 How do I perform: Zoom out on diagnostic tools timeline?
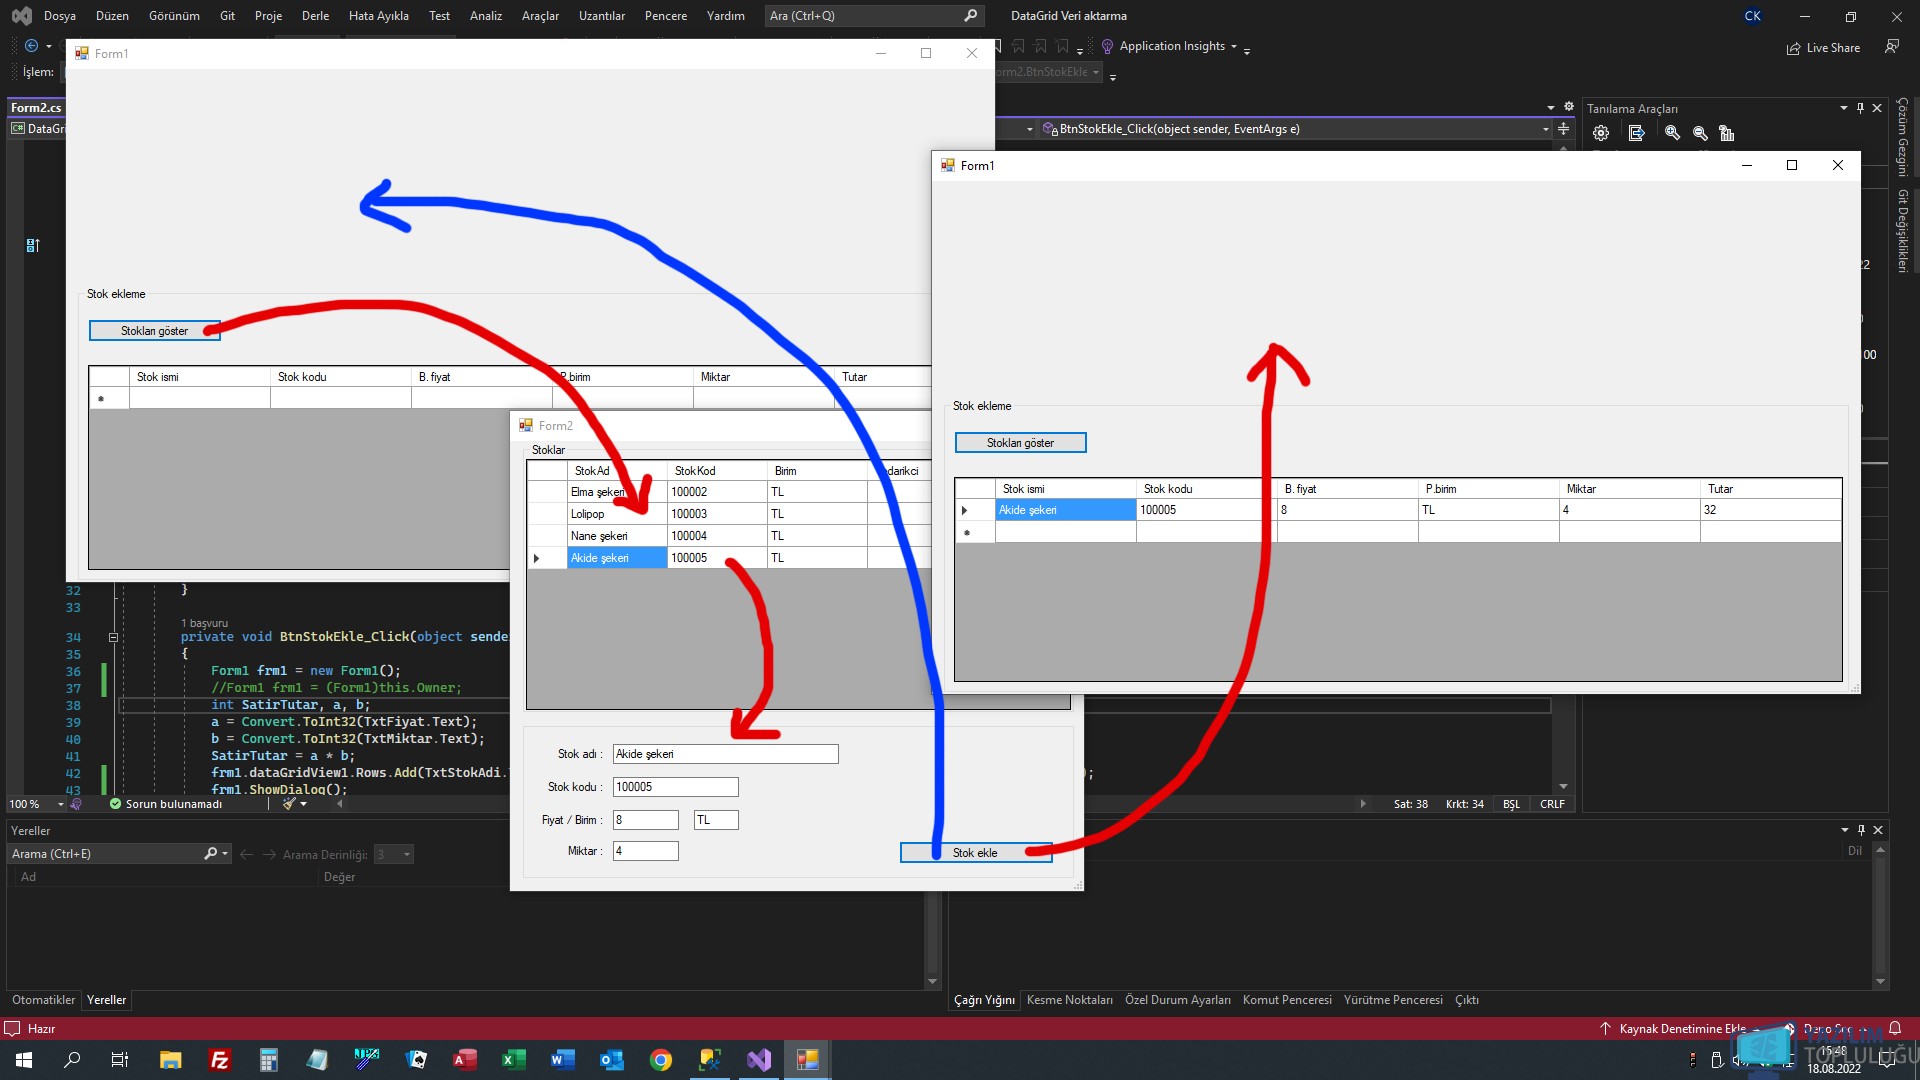[1700, 133]
